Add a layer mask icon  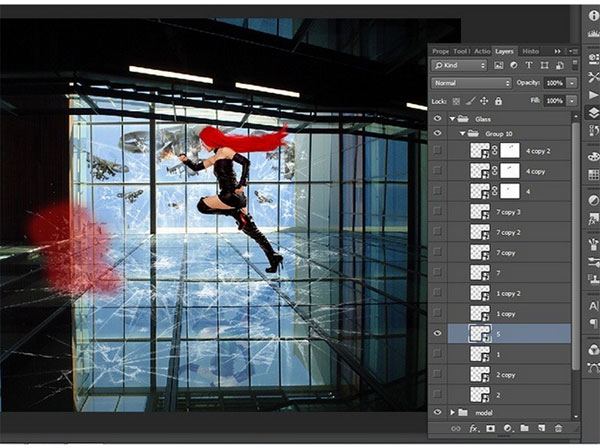[x=490, y=428]
